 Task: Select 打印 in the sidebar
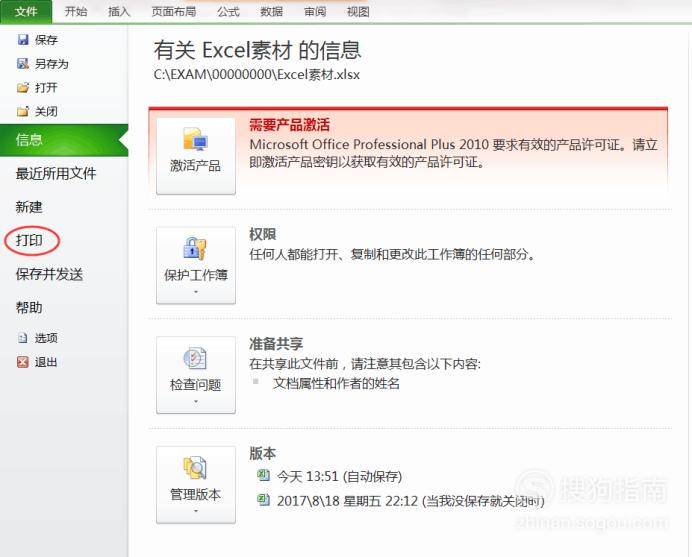29,241
